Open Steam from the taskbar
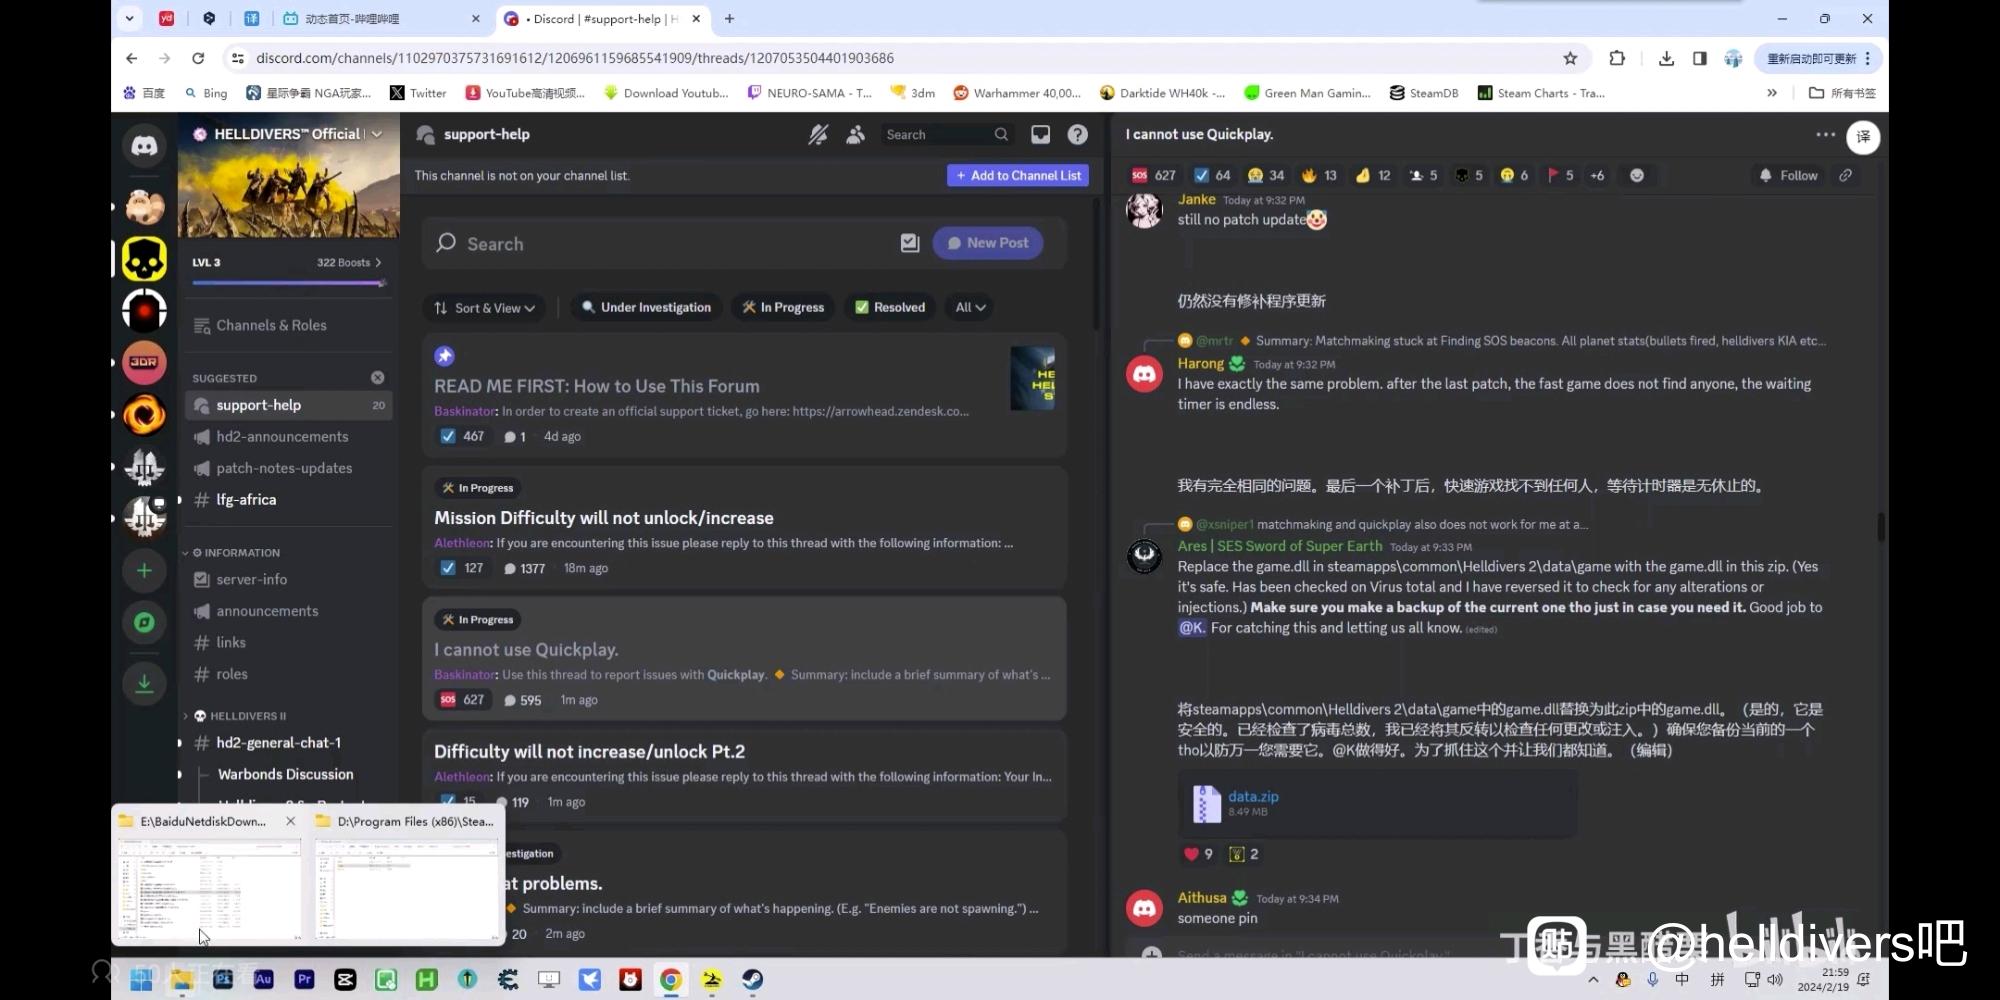Screen dimensions: 2000x1000 (752, 979)
